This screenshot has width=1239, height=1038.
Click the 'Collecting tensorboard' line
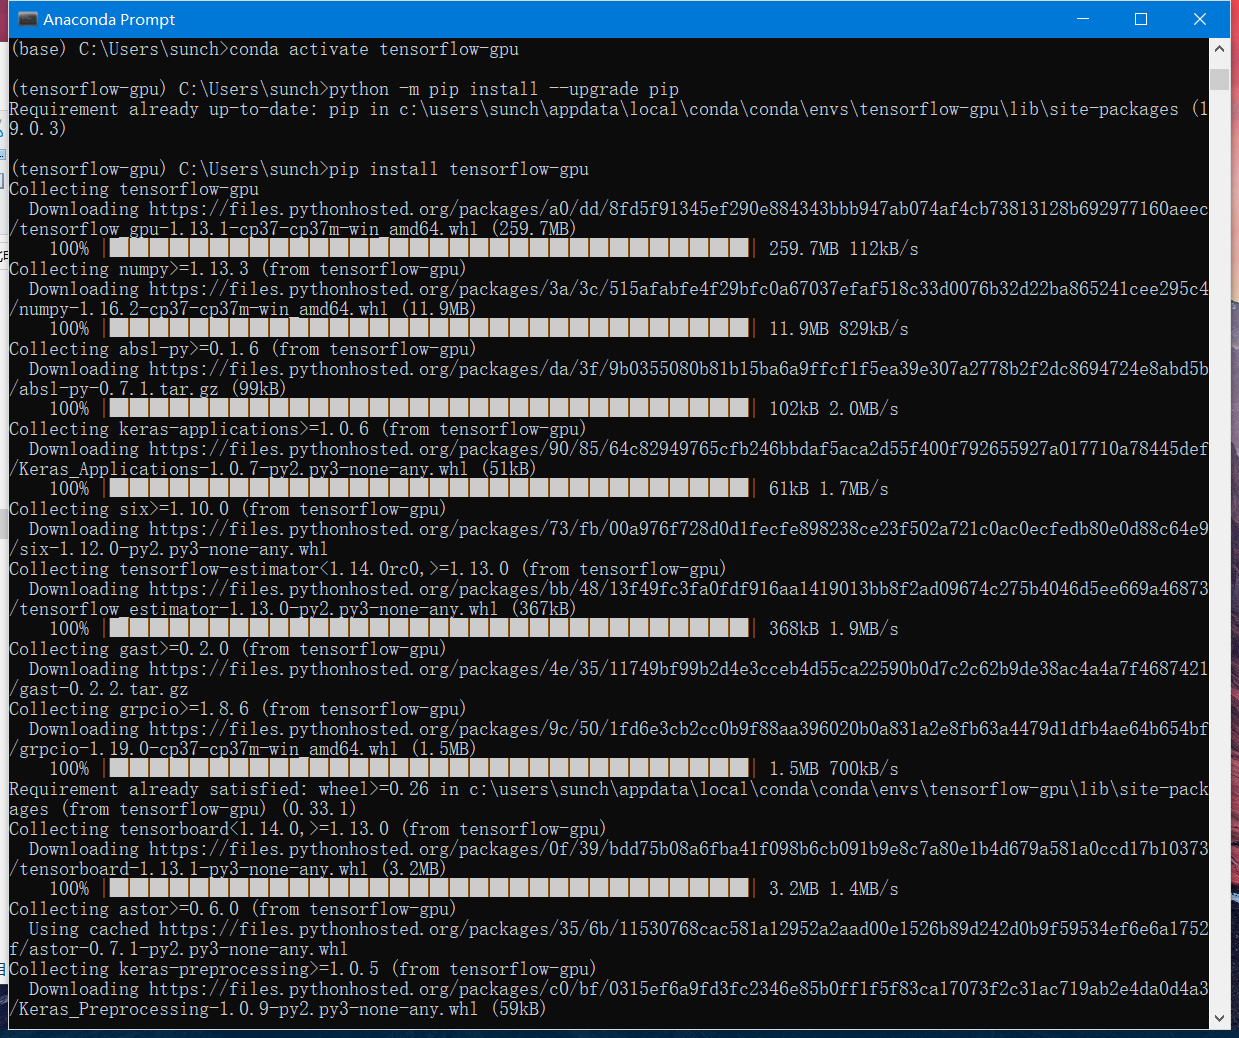point(307,829)
